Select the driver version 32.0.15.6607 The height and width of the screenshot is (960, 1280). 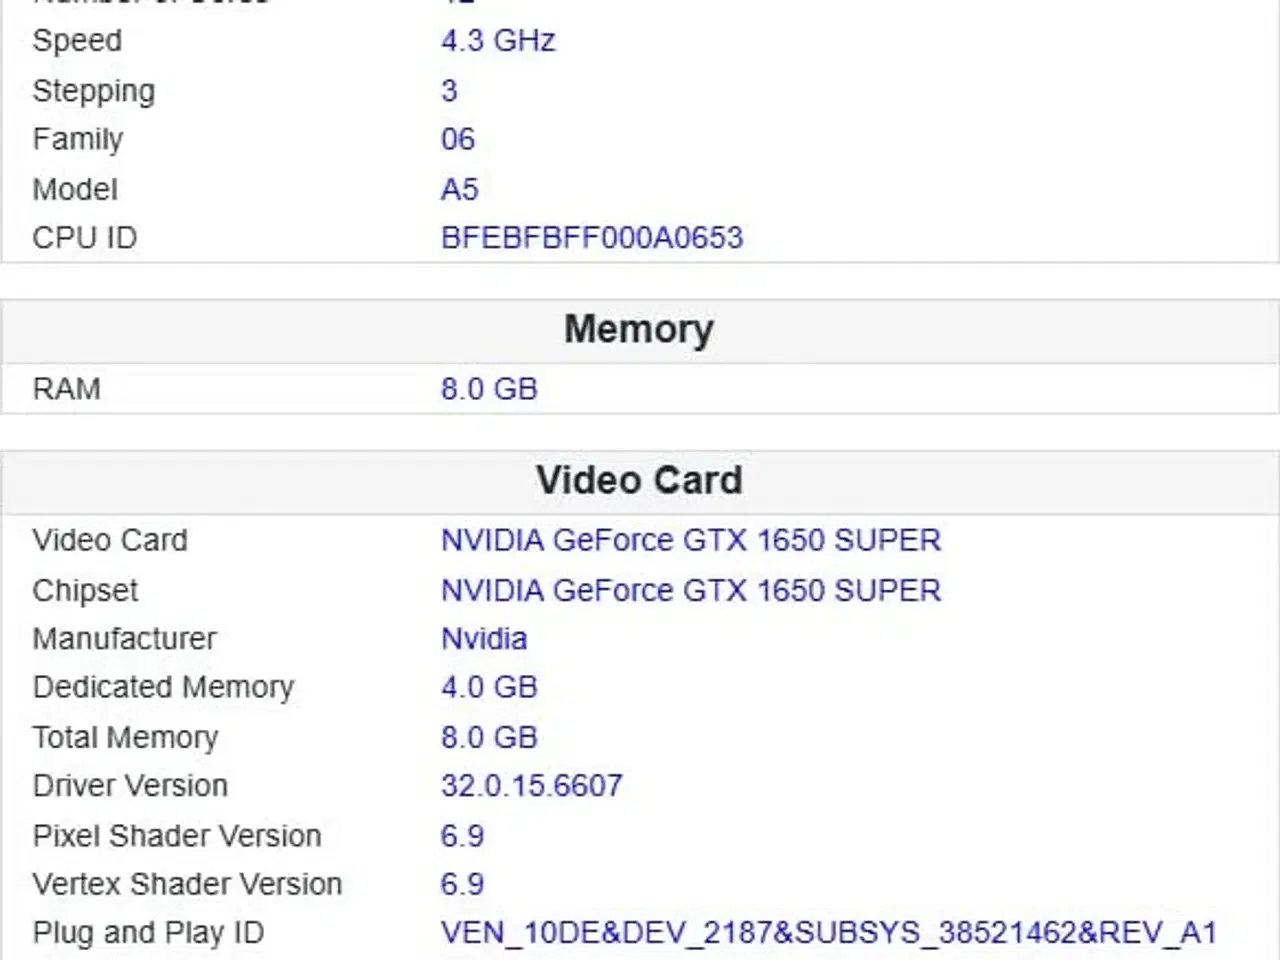[531, 786]
